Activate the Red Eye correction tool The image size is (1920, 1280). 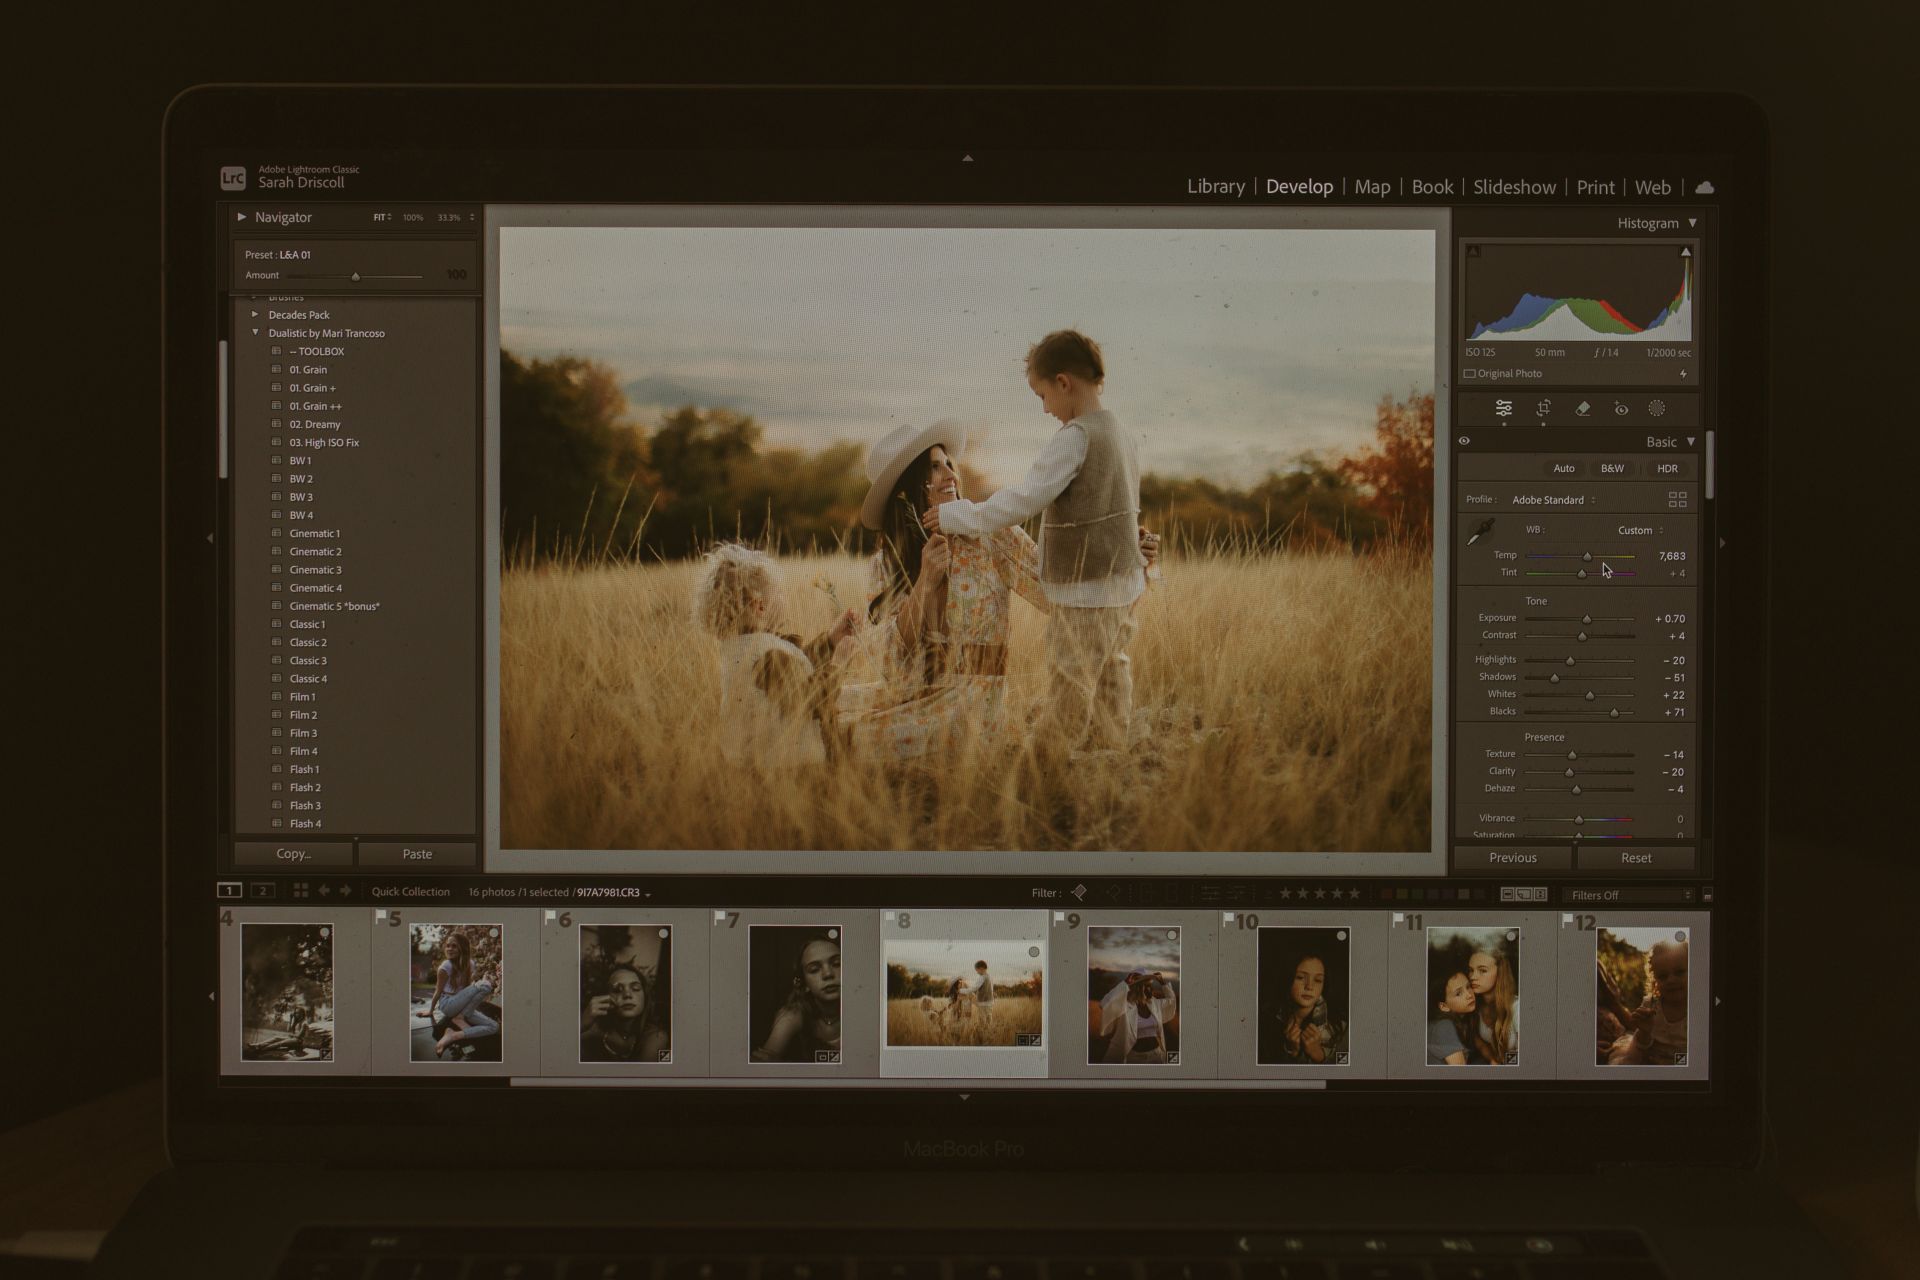1621,409
